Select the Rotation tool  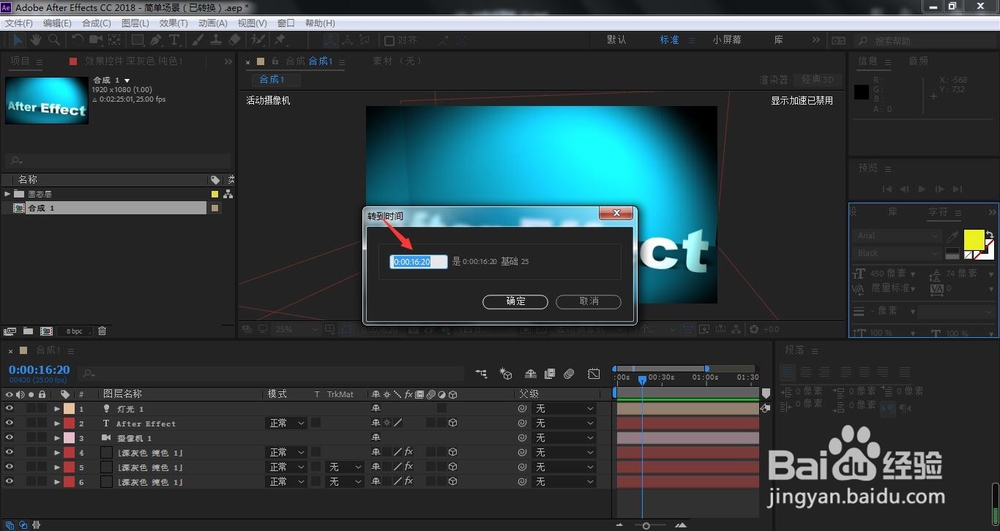[77, 40]
